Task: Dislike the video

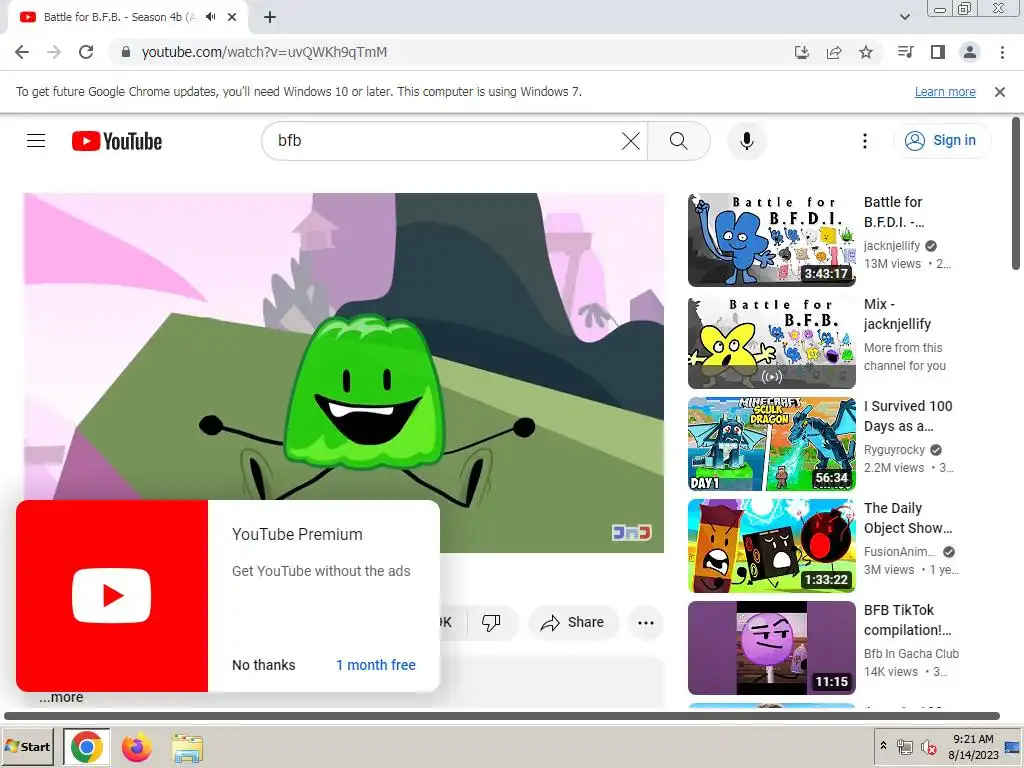Action: point(491,622)
